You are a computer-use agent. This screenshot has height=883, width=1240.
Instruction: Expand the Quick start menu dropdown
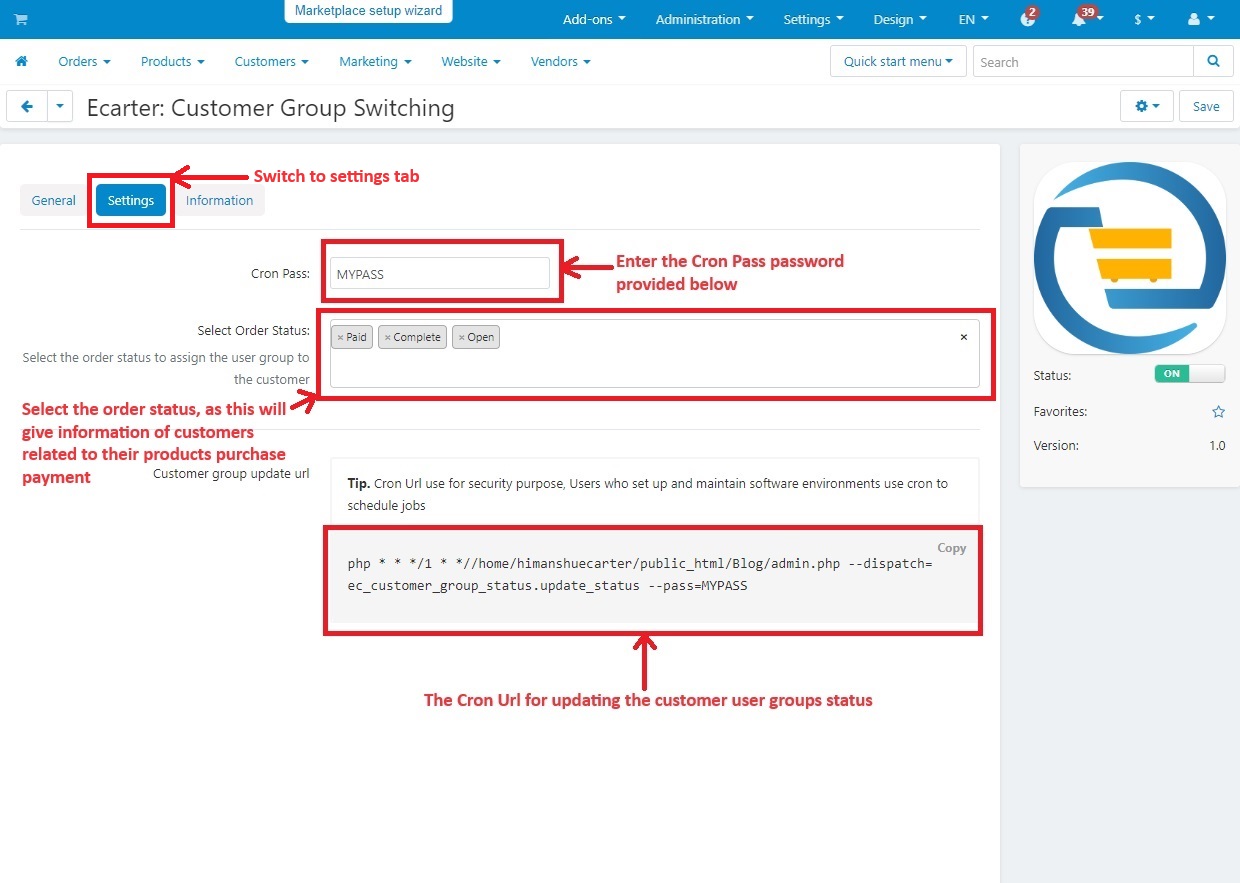click(x=897, y=61)
